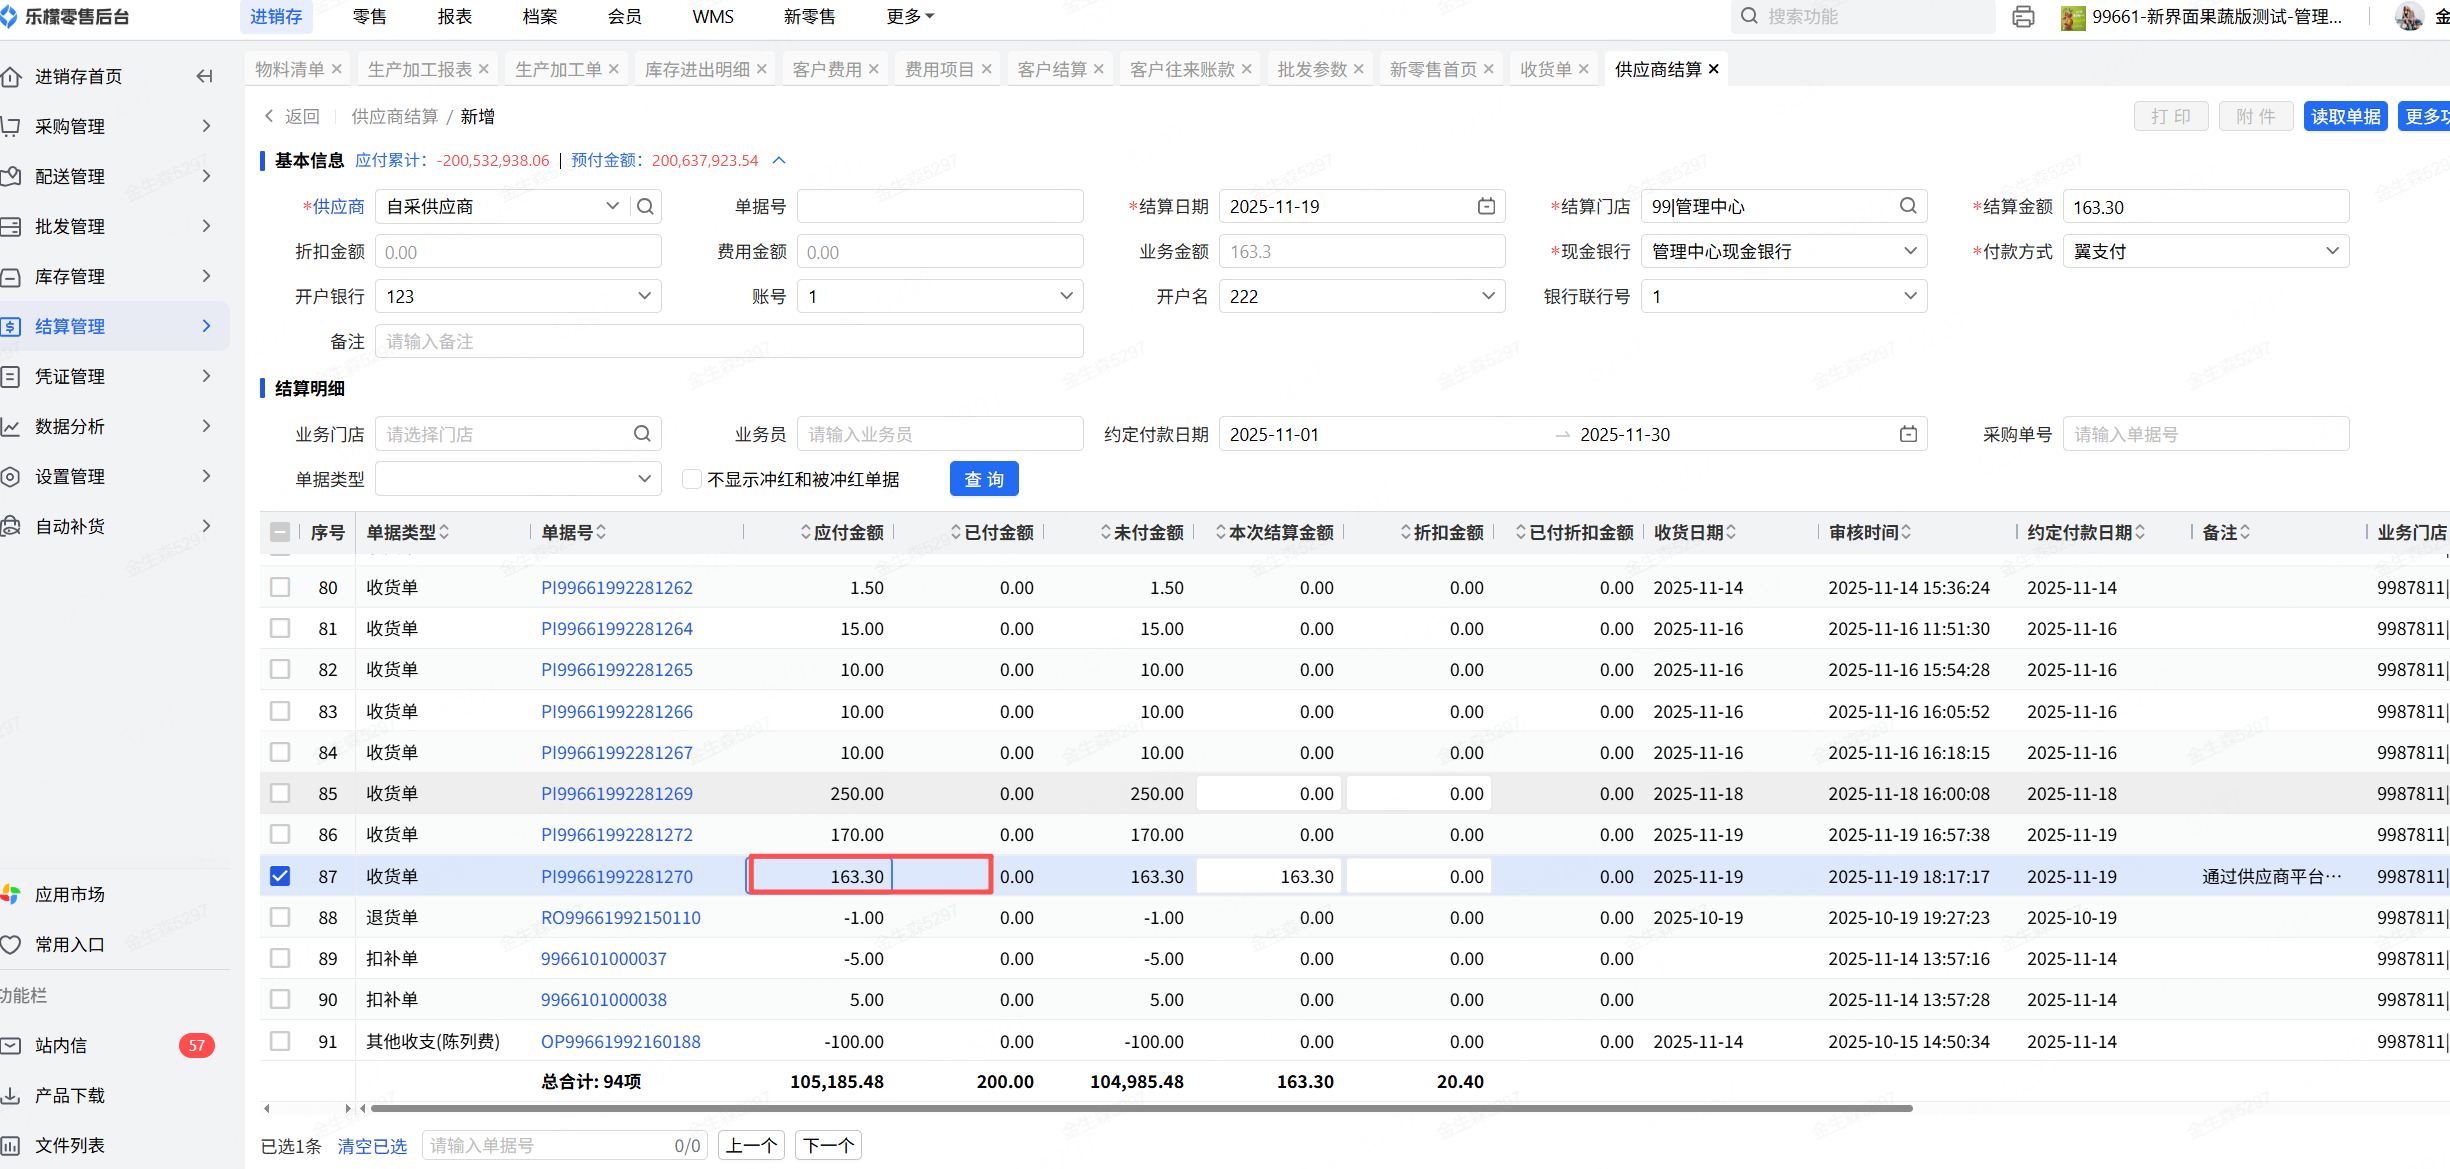
Task: Switch to the 客户结算 tab
Action: point(1051,69)
